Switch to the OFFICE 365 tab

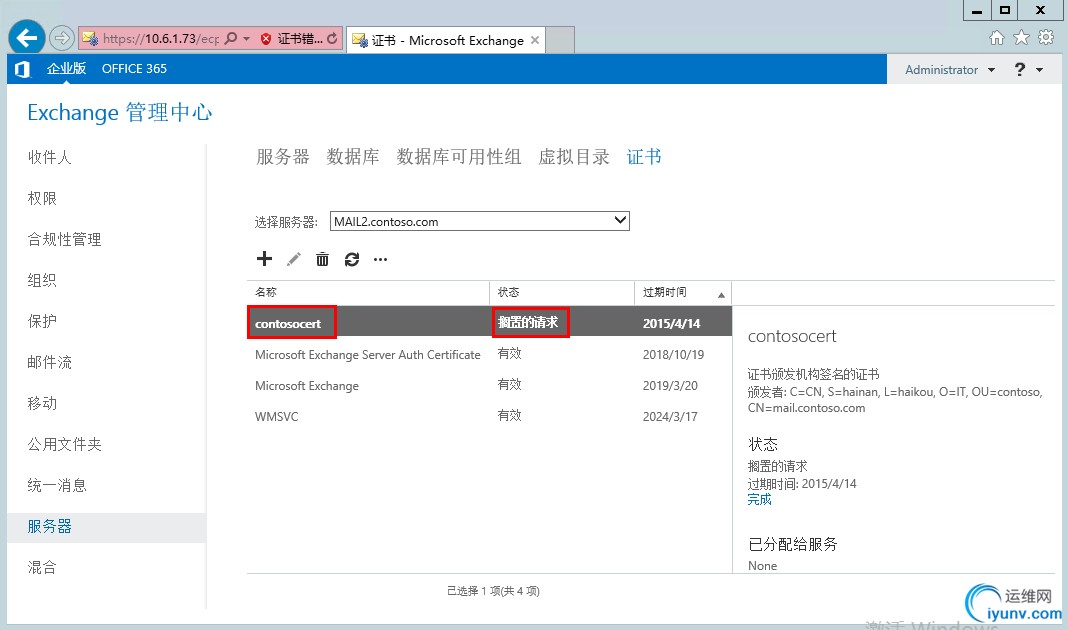click(x=134, y=69)
